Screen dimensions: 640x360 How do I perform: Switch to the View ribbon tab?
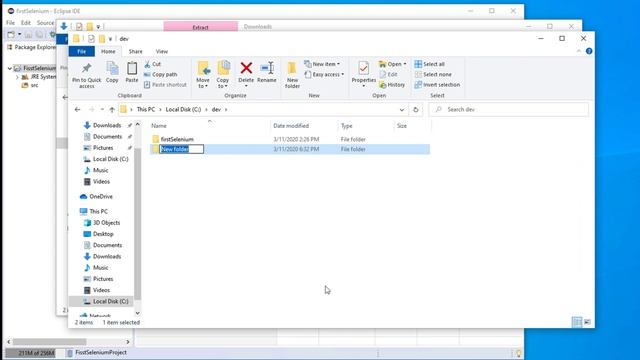pyautogui.click(x=162, y=51)
